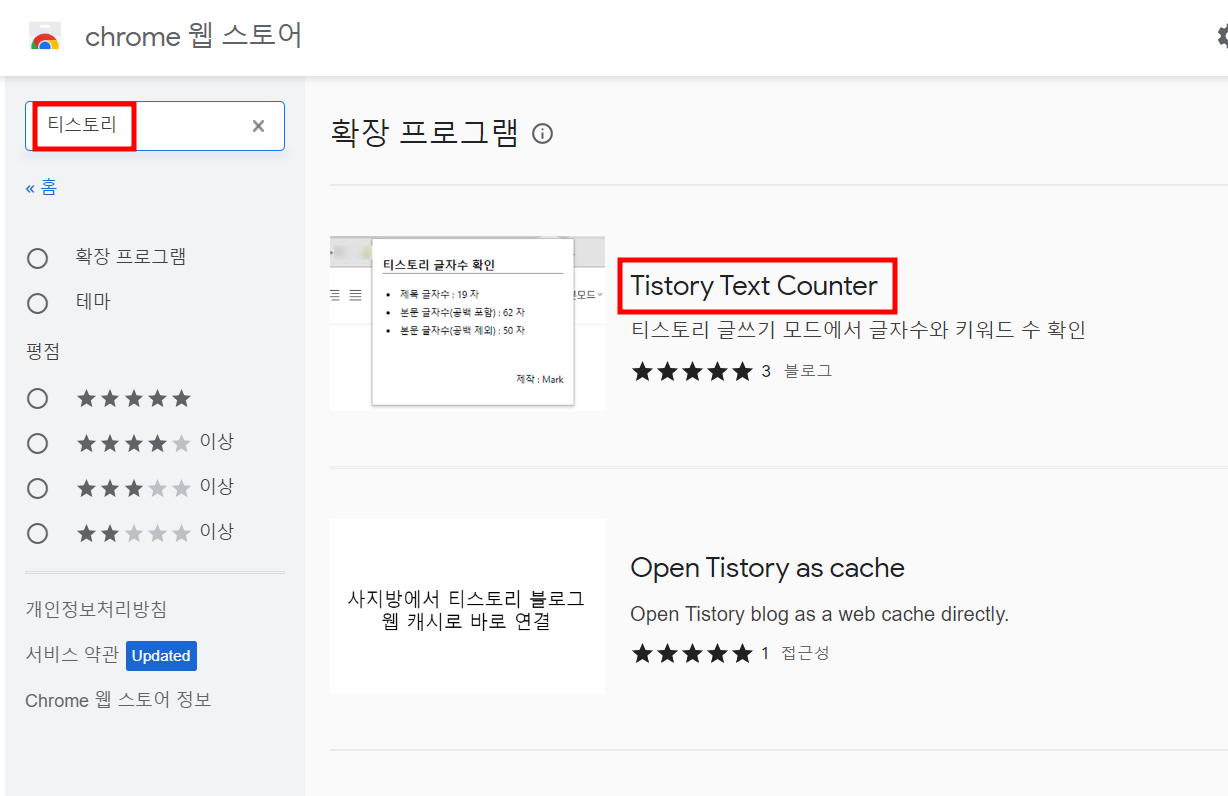Open the Open Tistory as cache title
Screen dimensions: 1228x796
point(767,568)
